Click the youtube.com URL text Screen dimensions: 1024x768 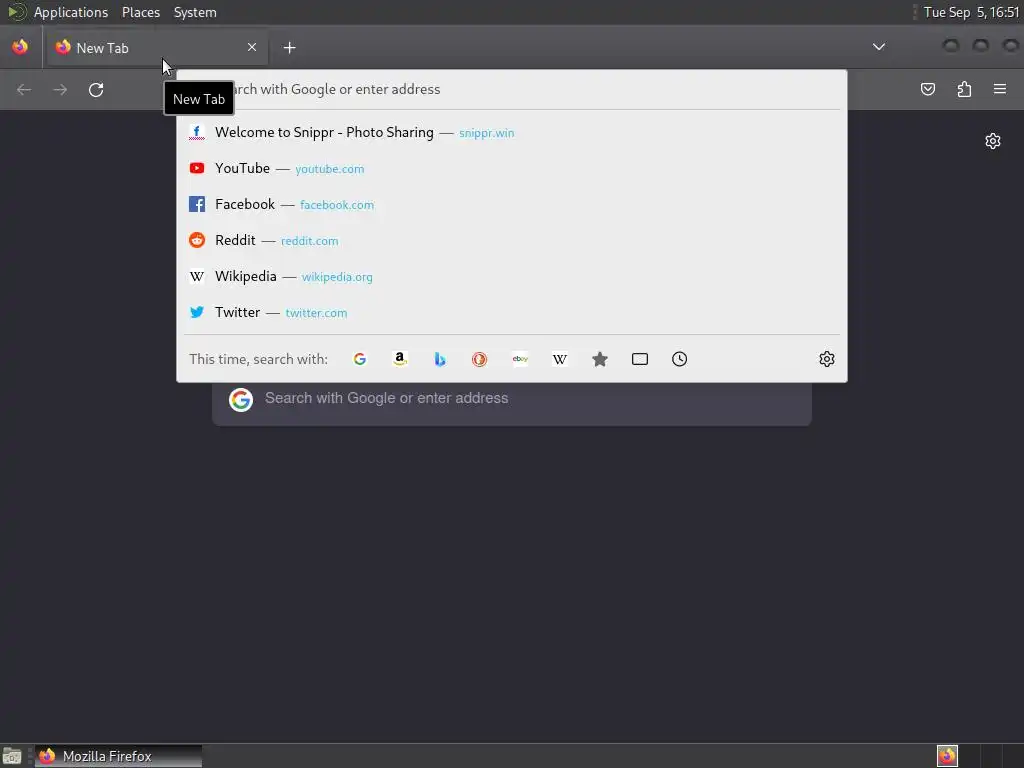click(330, 169)
